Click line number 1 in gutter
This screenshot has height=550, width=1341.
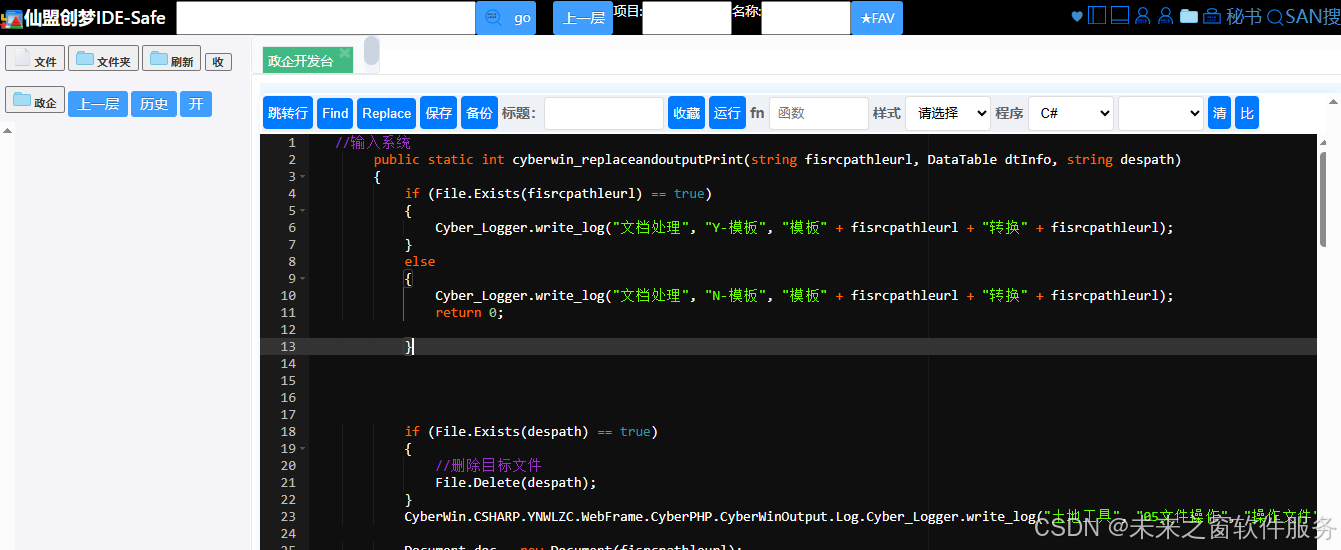click(291, 142)
